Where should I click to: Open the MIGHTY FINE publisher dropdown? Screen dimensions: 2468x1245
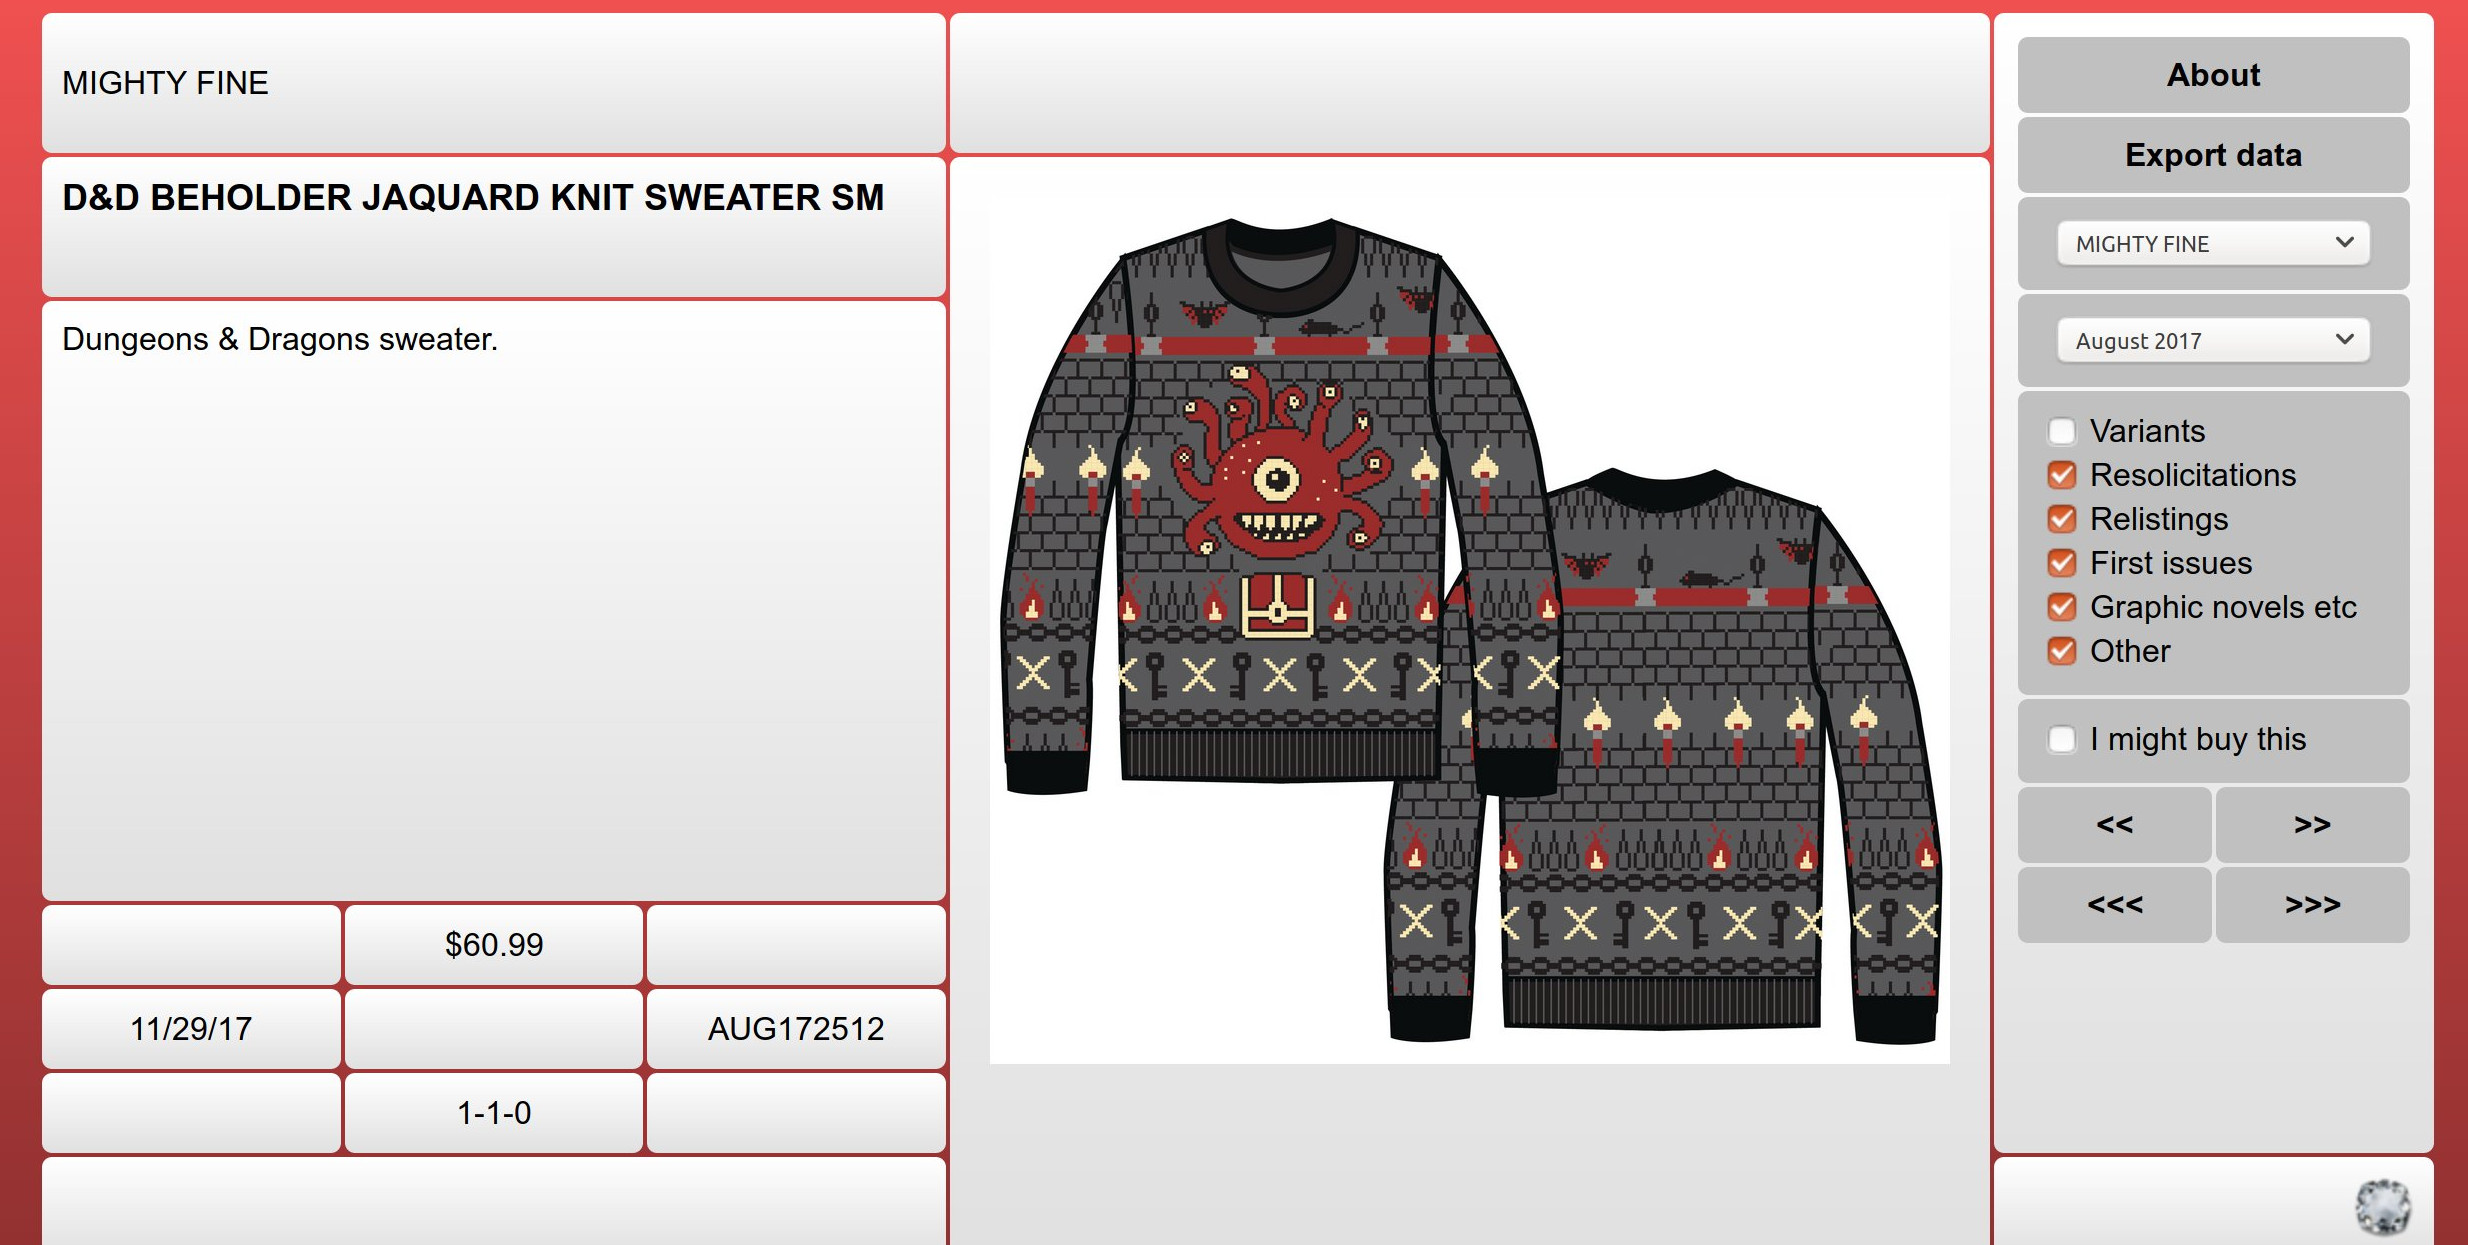click(x=2213, y=243)
